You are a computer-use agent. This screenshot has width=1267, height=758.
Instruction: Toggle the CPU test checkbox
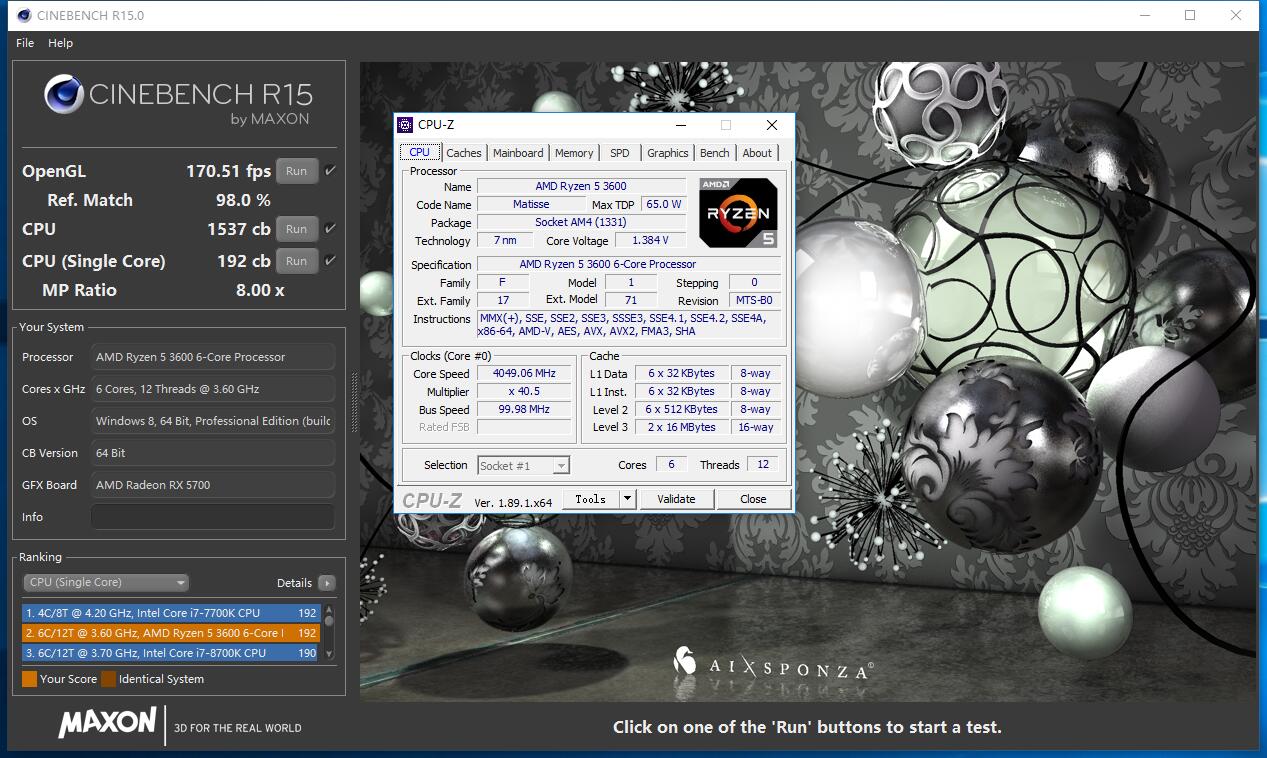pyautogui.click(x=330, y=229)
